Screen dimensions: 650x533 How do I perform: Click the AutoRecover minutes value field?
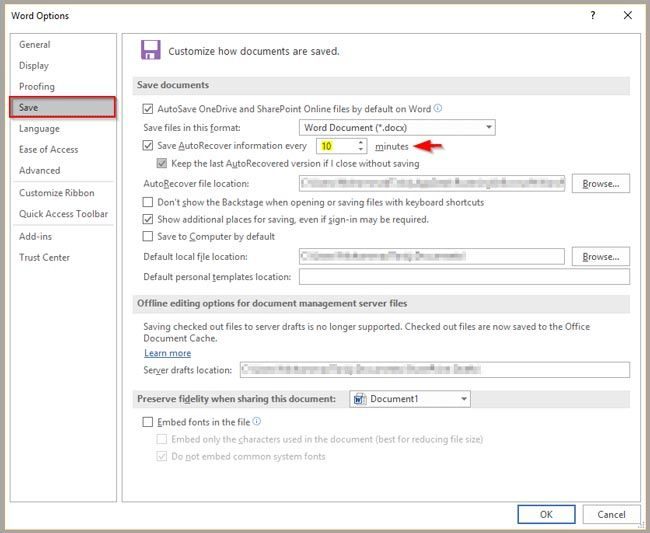pos(336,146)
